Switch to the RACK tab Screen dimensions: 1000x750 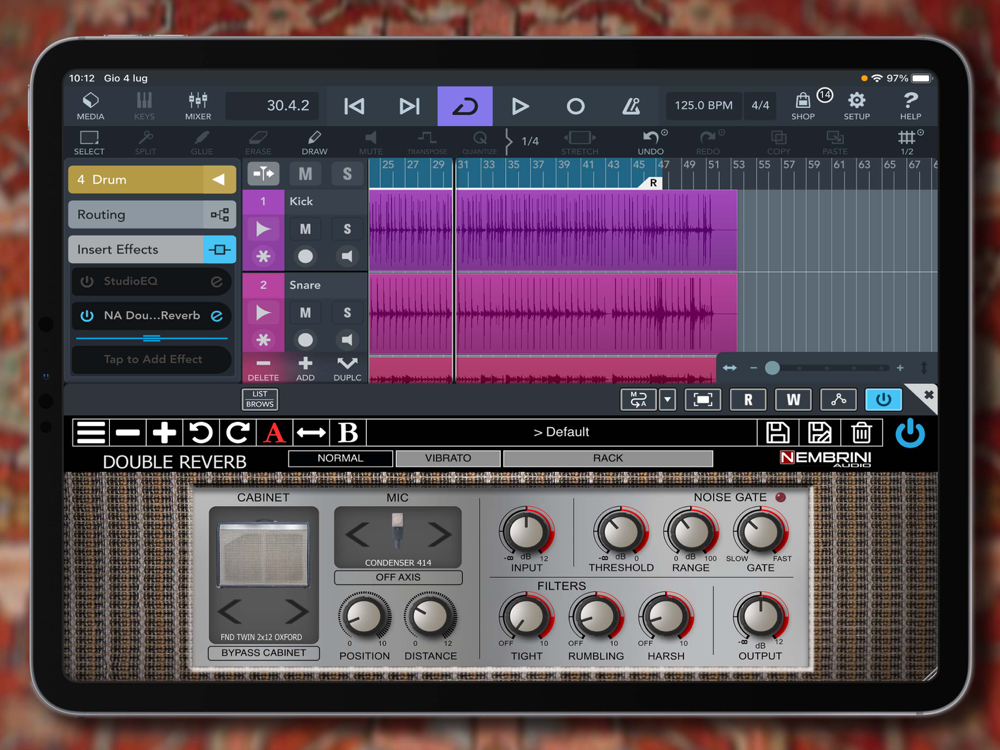pyautogui.click(x=607, y=458)
